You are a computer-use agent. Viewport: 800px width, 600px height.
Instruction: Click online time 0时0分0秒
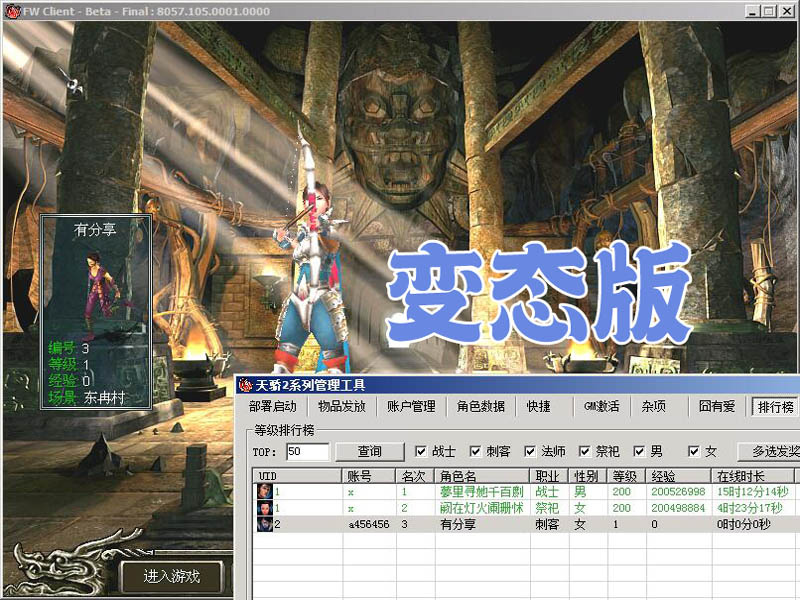(x=743, y=524)
